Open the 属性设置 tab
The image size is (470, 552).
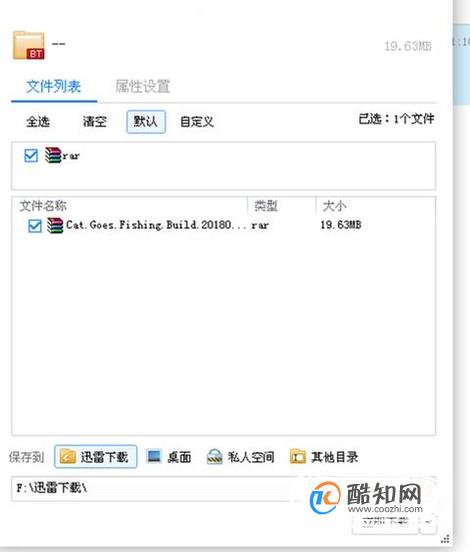pyautogui.click(x=143, y=87)
